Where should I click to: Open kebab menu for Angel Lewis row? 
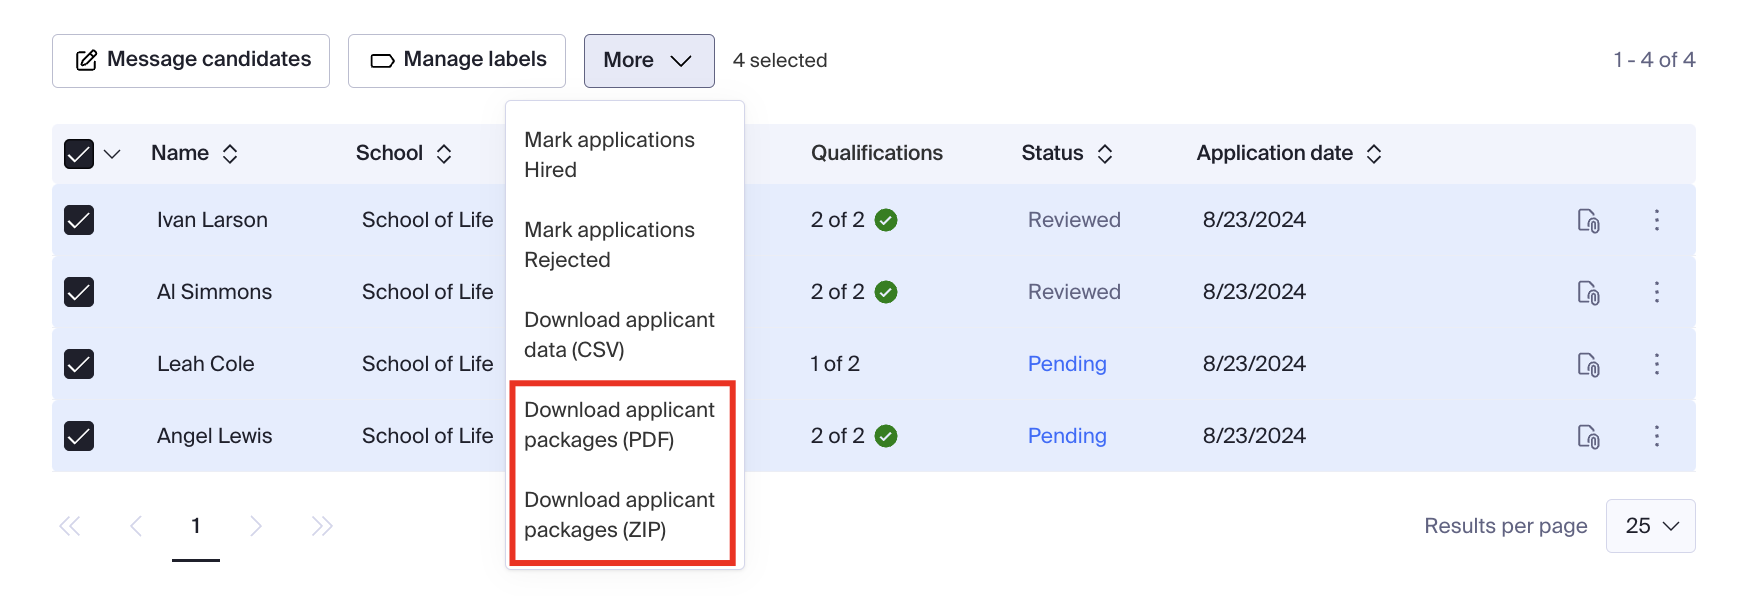(x=1657, y=436)
